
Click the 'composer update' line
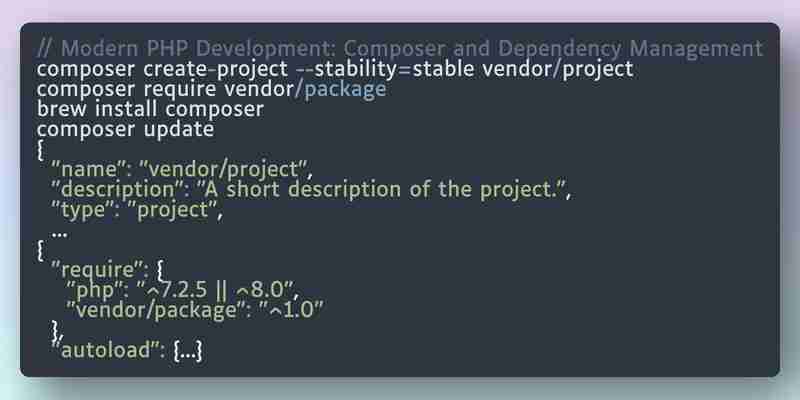[126, 129]
